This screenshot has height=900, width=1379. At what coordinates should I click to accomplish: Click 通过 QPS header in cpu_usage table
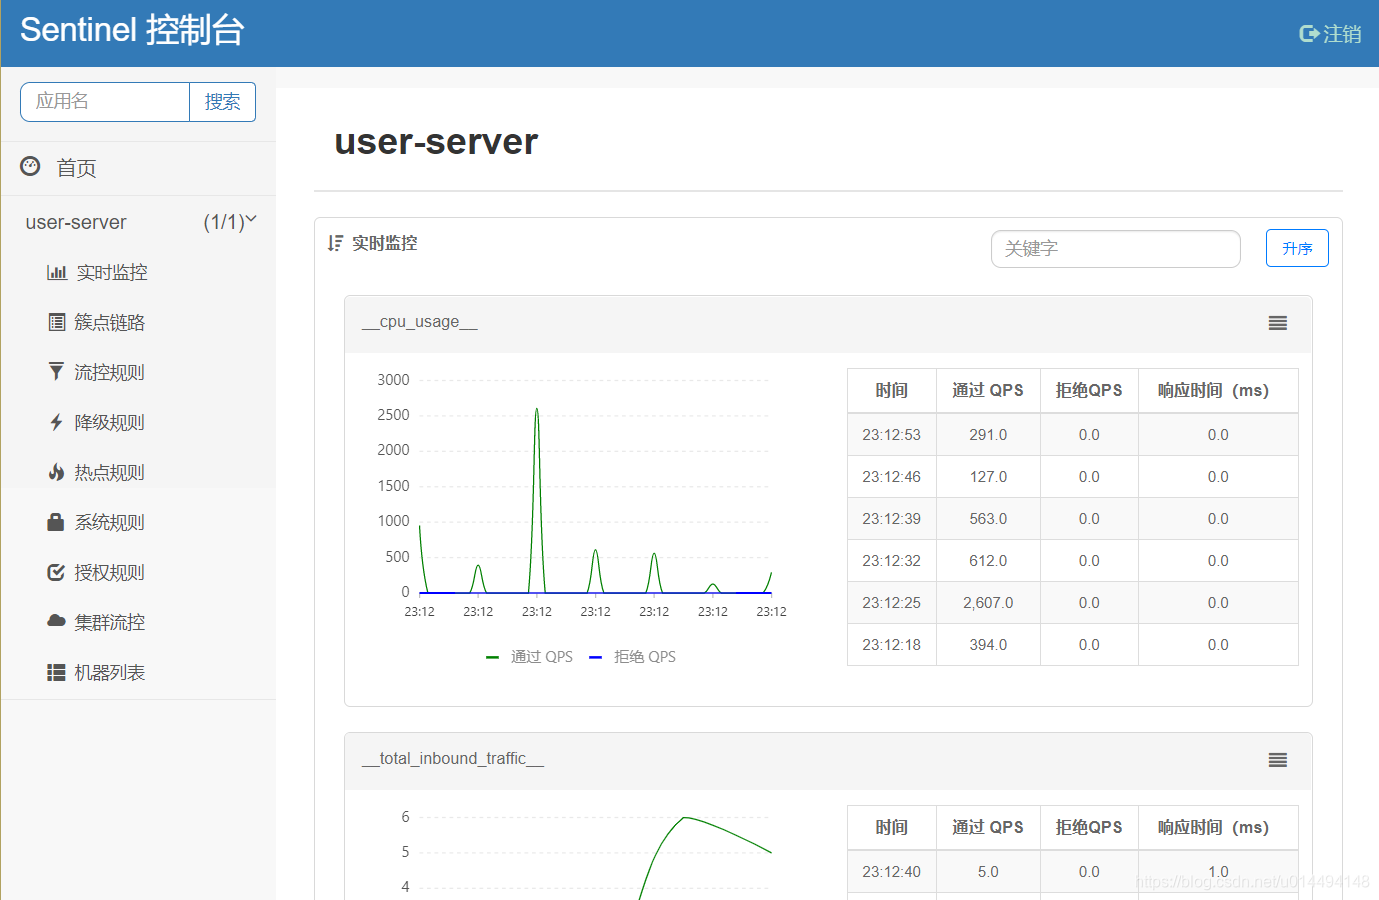pyautogui.click(x=988, y=391)
